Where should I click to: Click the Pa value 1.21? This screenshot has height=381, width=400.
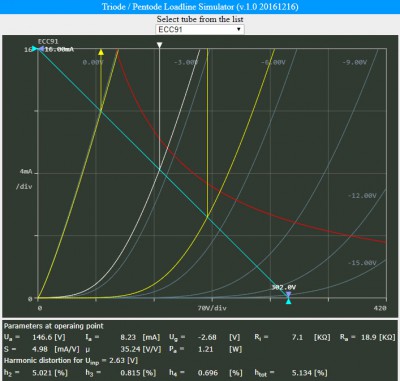(x=205, y=349)
